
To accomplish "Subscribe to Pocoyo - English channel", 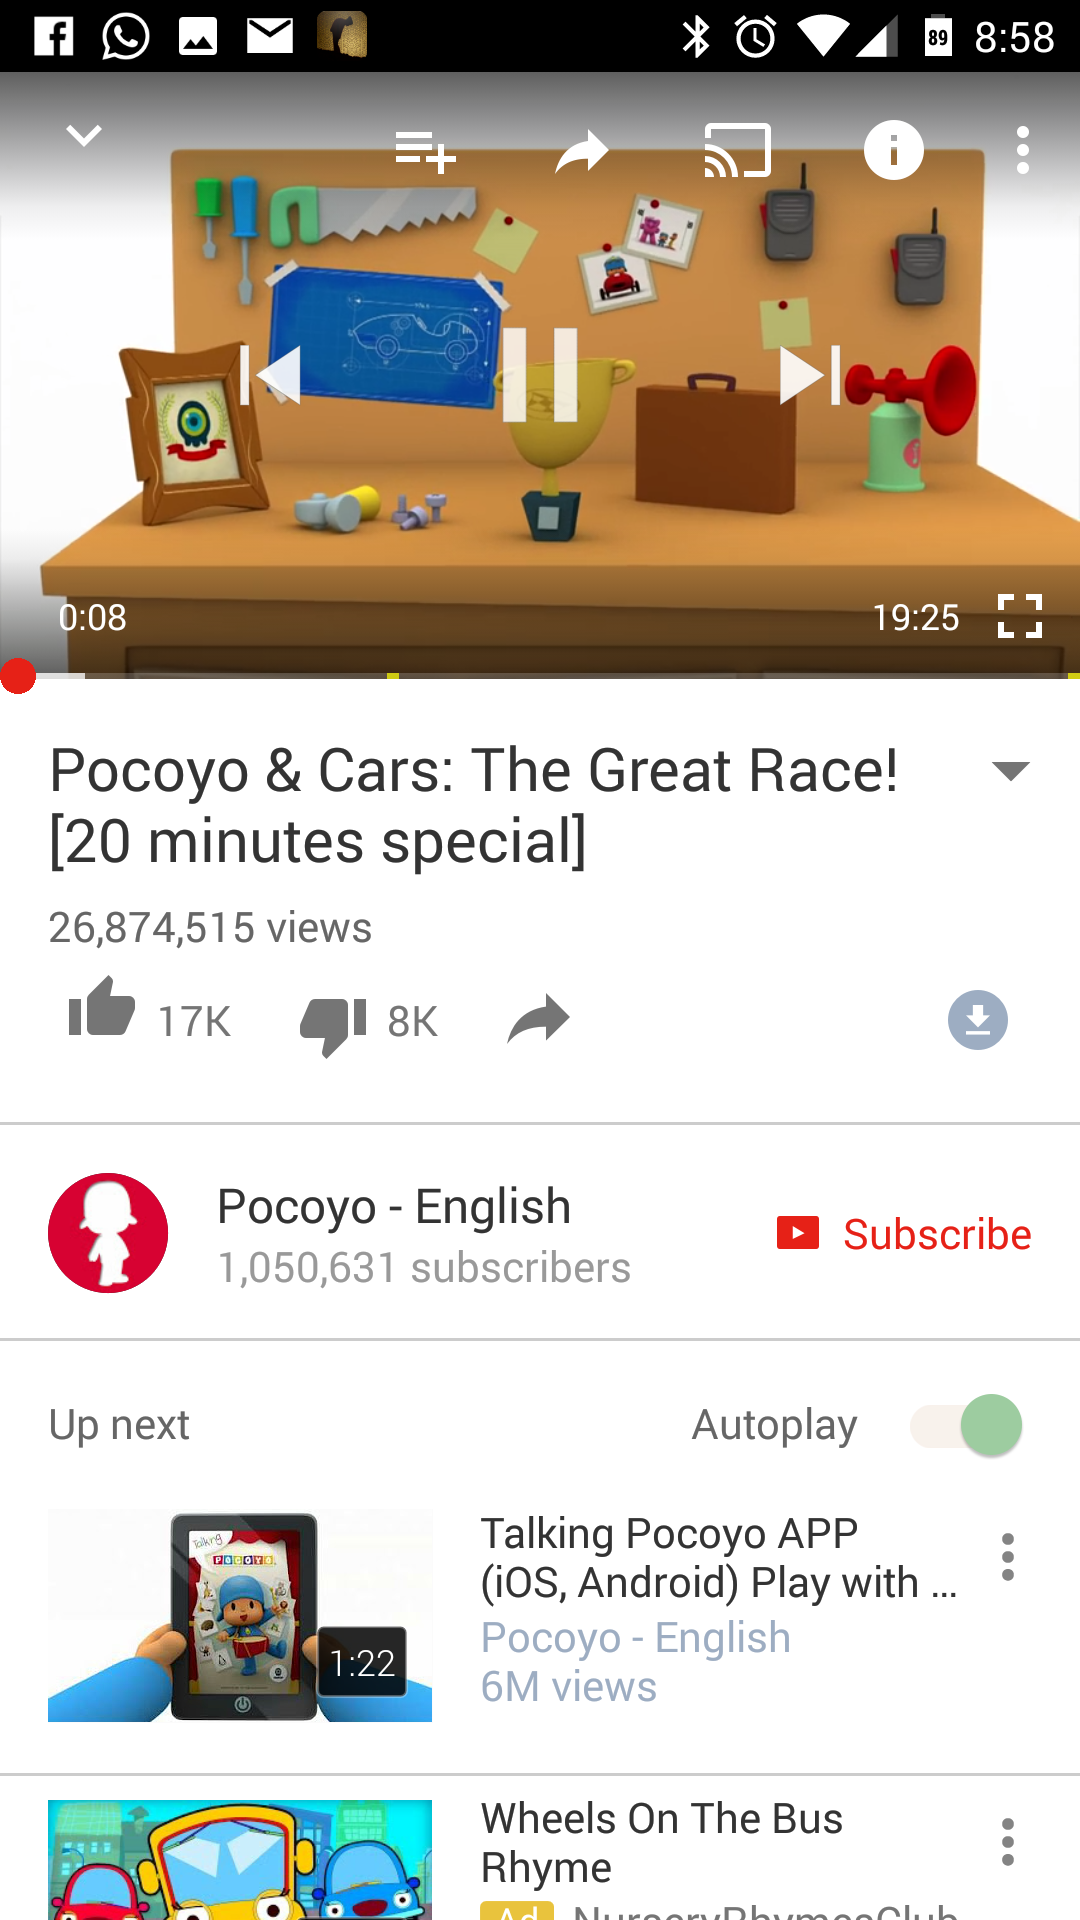I will pyautogui.click(x=904, y=1234).
